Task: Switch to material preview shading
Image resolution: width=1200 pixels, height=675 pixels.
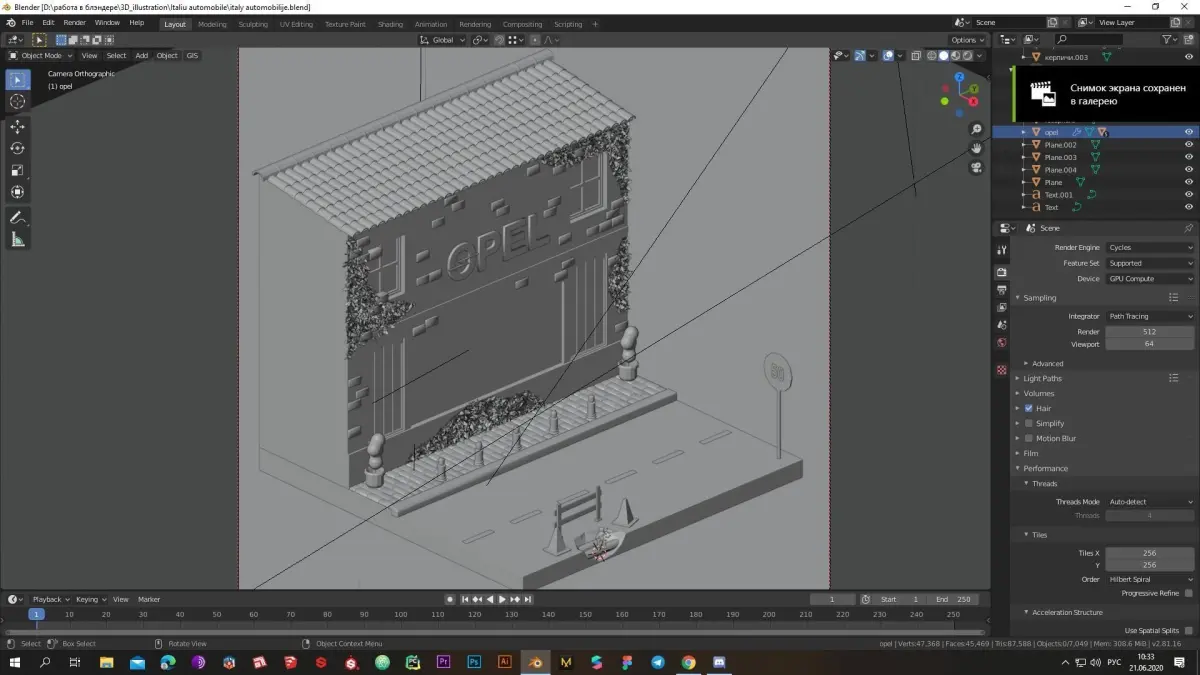Action: (x=955, y=56)
